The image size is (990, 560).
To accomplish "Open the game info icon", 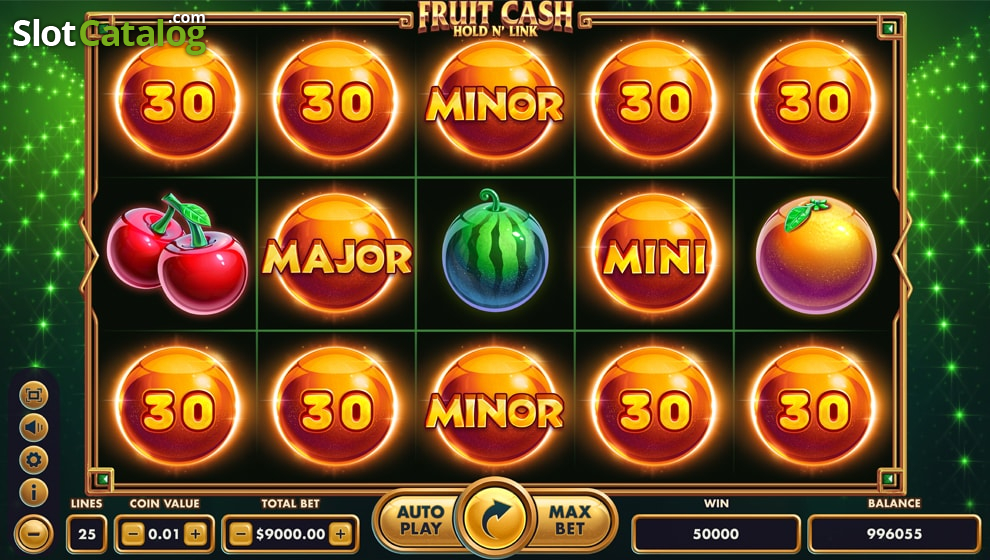I will click(33, 492).
